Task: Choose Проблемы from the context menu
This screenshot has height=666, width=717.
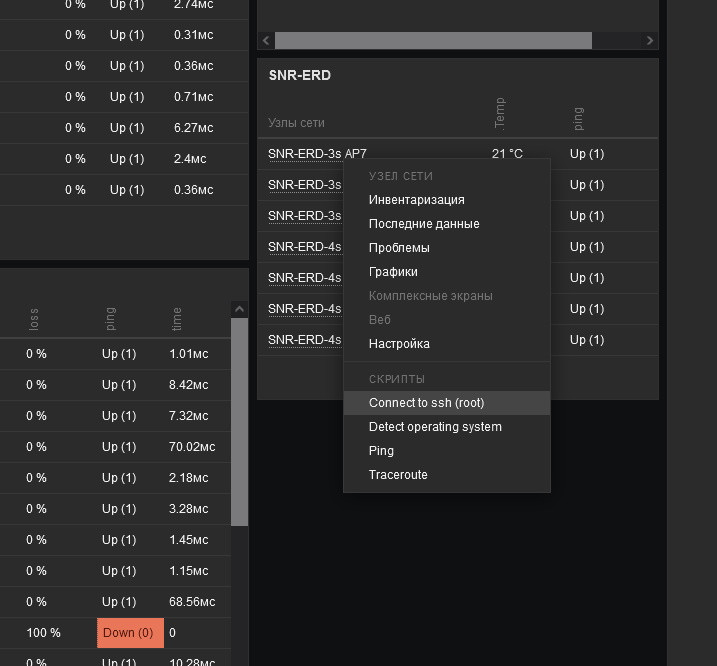Action: (x=399, y=248)
